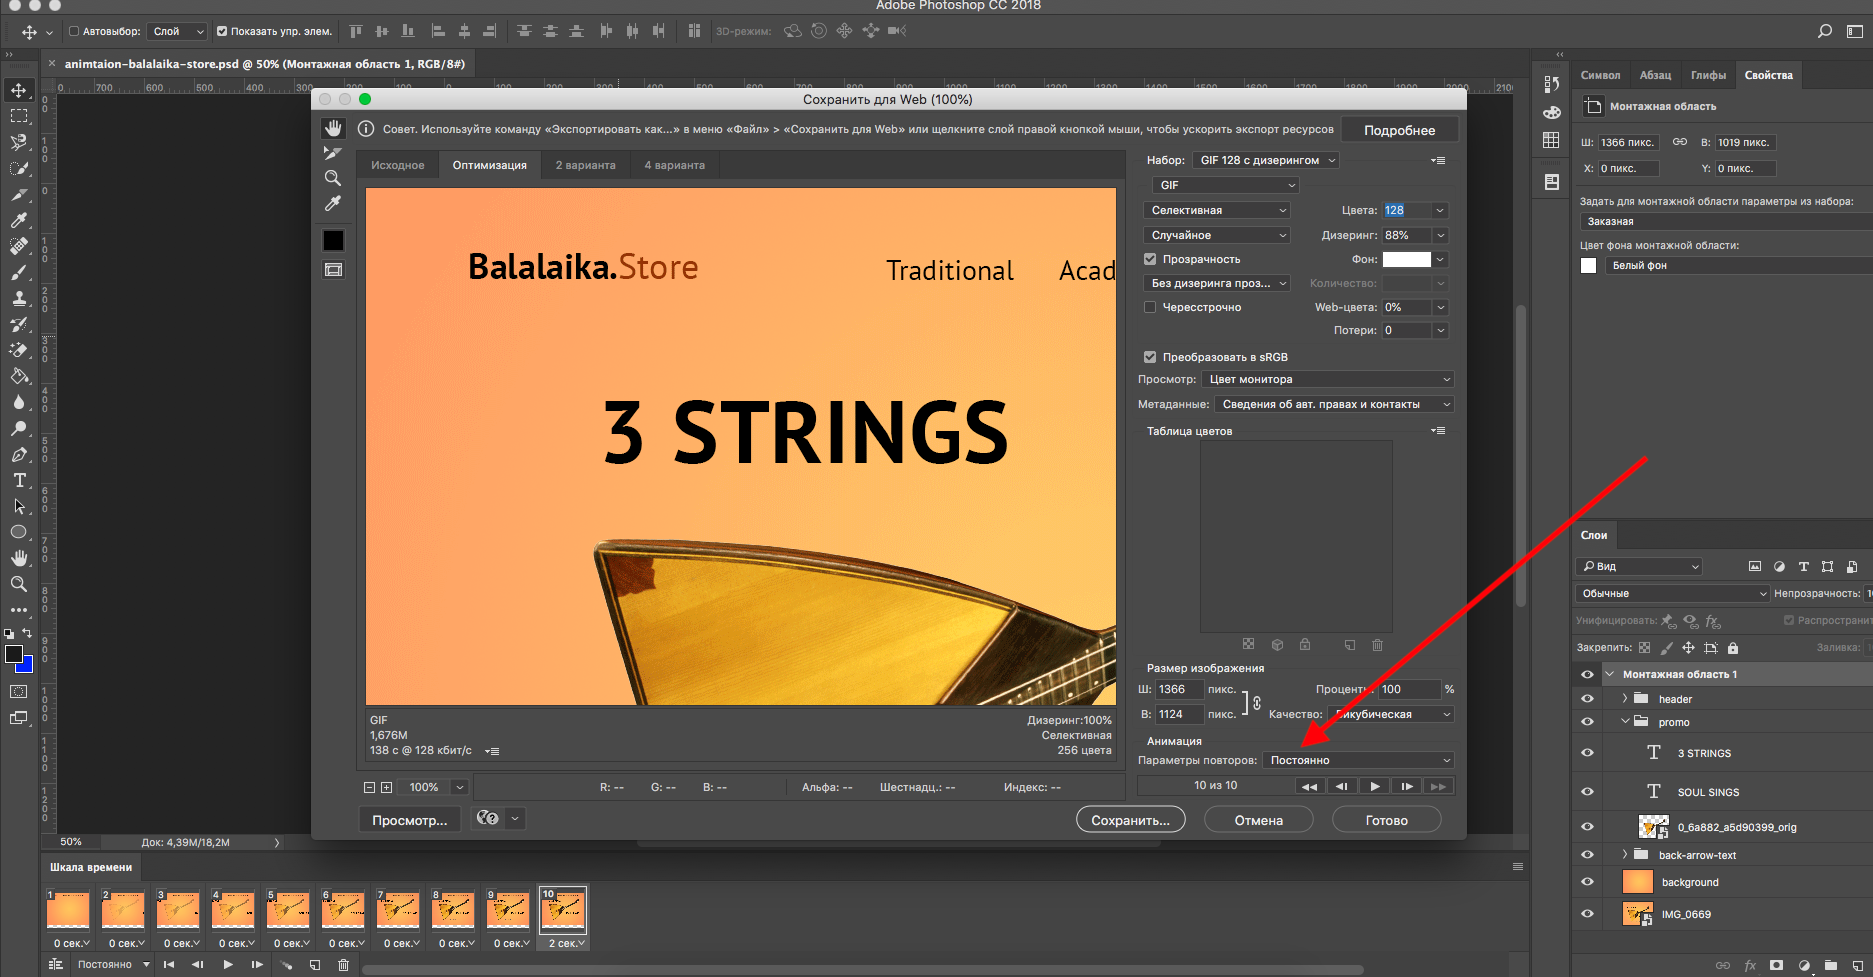
Task: Click the tween frames icon in the timeline
Action: tap(287, 965)
